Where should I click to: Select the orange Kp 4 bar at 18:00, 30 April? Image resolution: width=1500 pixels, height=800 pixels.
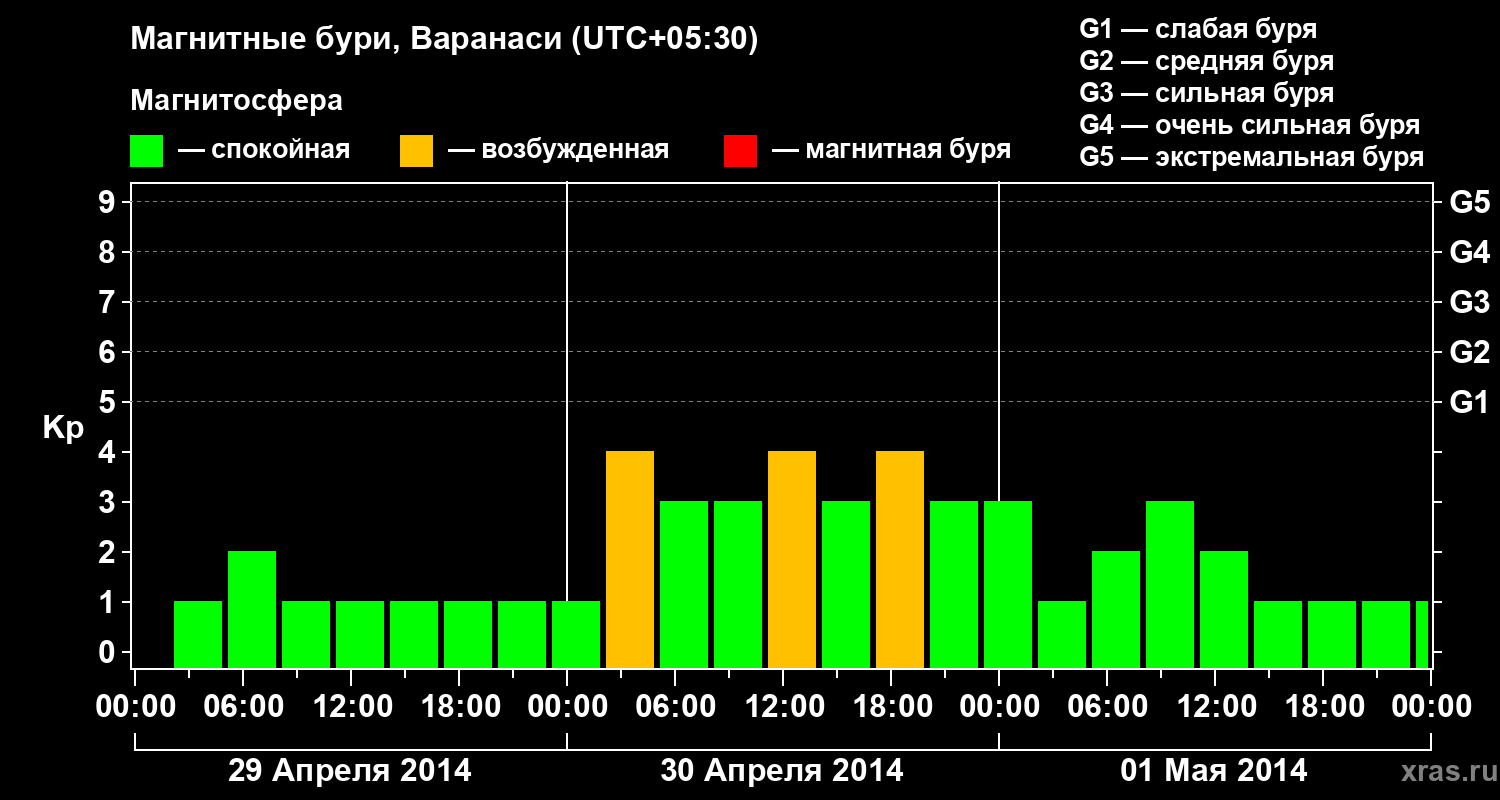pyautogui.click(x=900, y=560)
